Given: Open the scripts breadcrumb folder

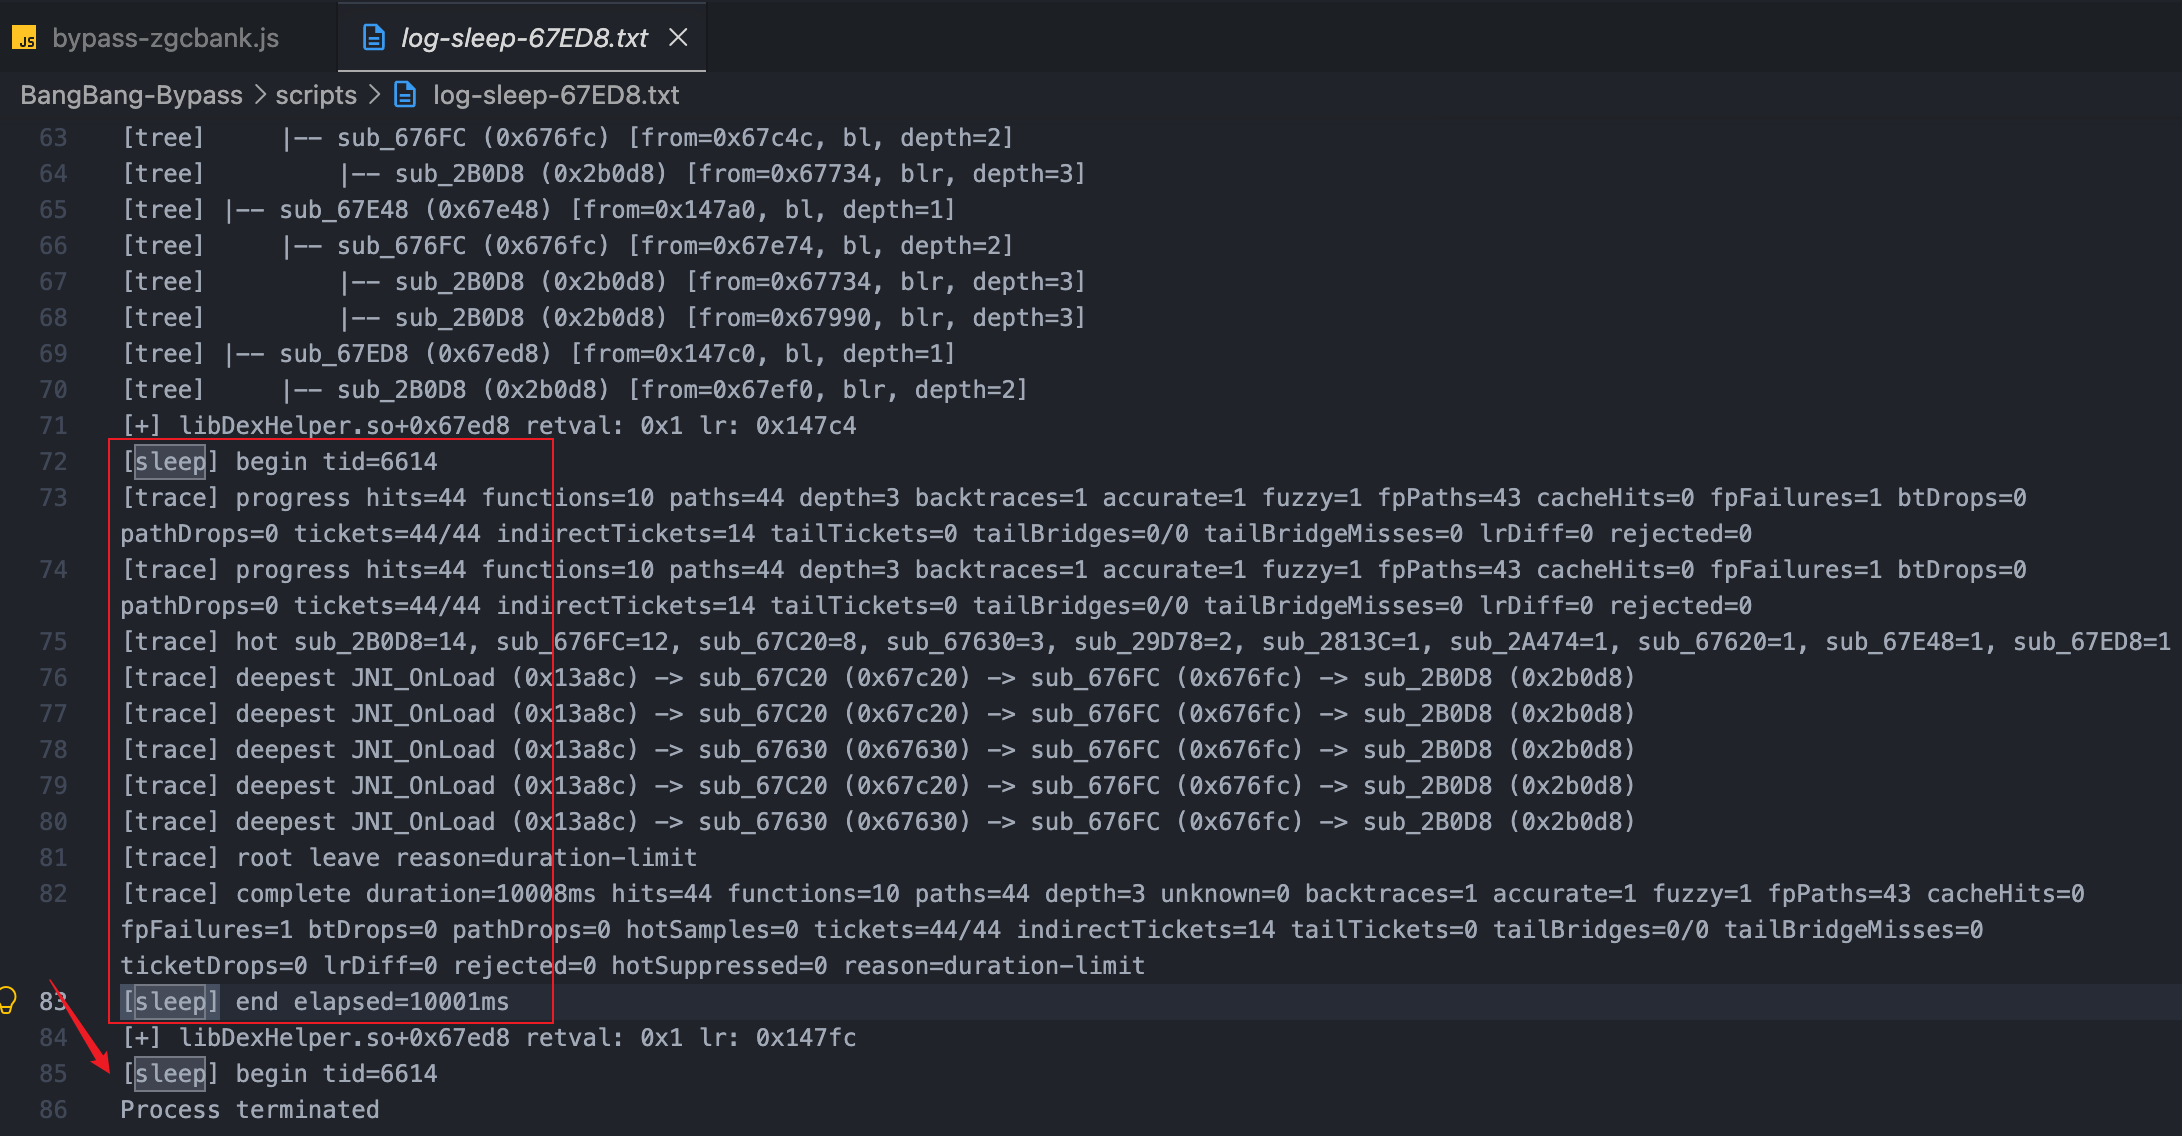Looking at the screenshot, I should click(316, 95).
